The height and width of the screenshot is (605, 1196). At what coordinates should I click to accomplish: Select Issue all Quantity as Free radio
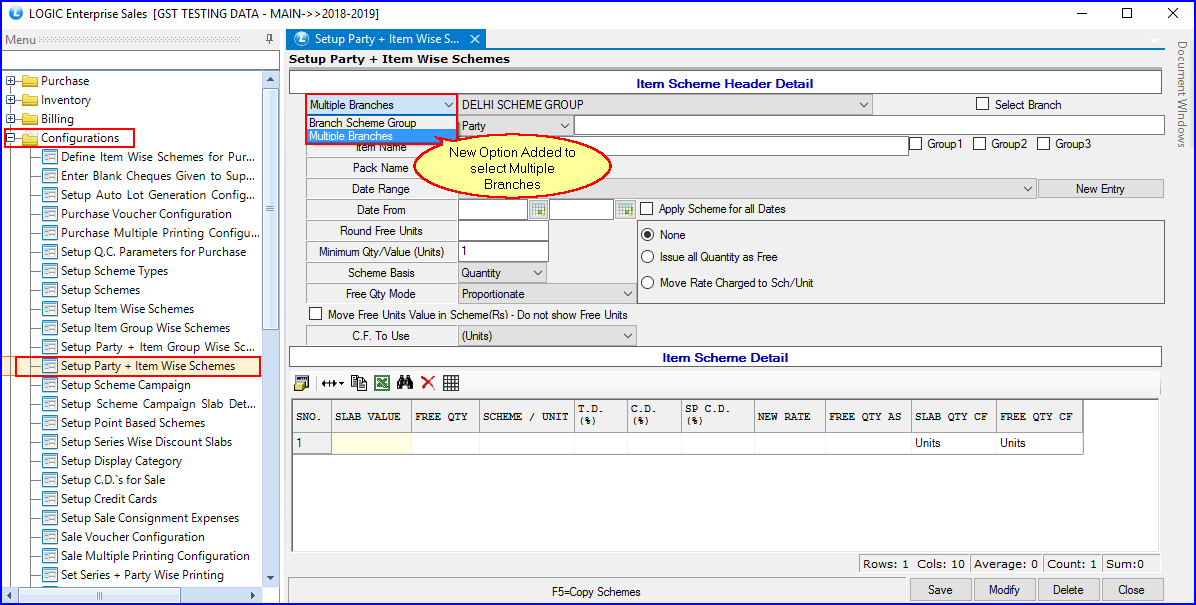tap(648, 257)
